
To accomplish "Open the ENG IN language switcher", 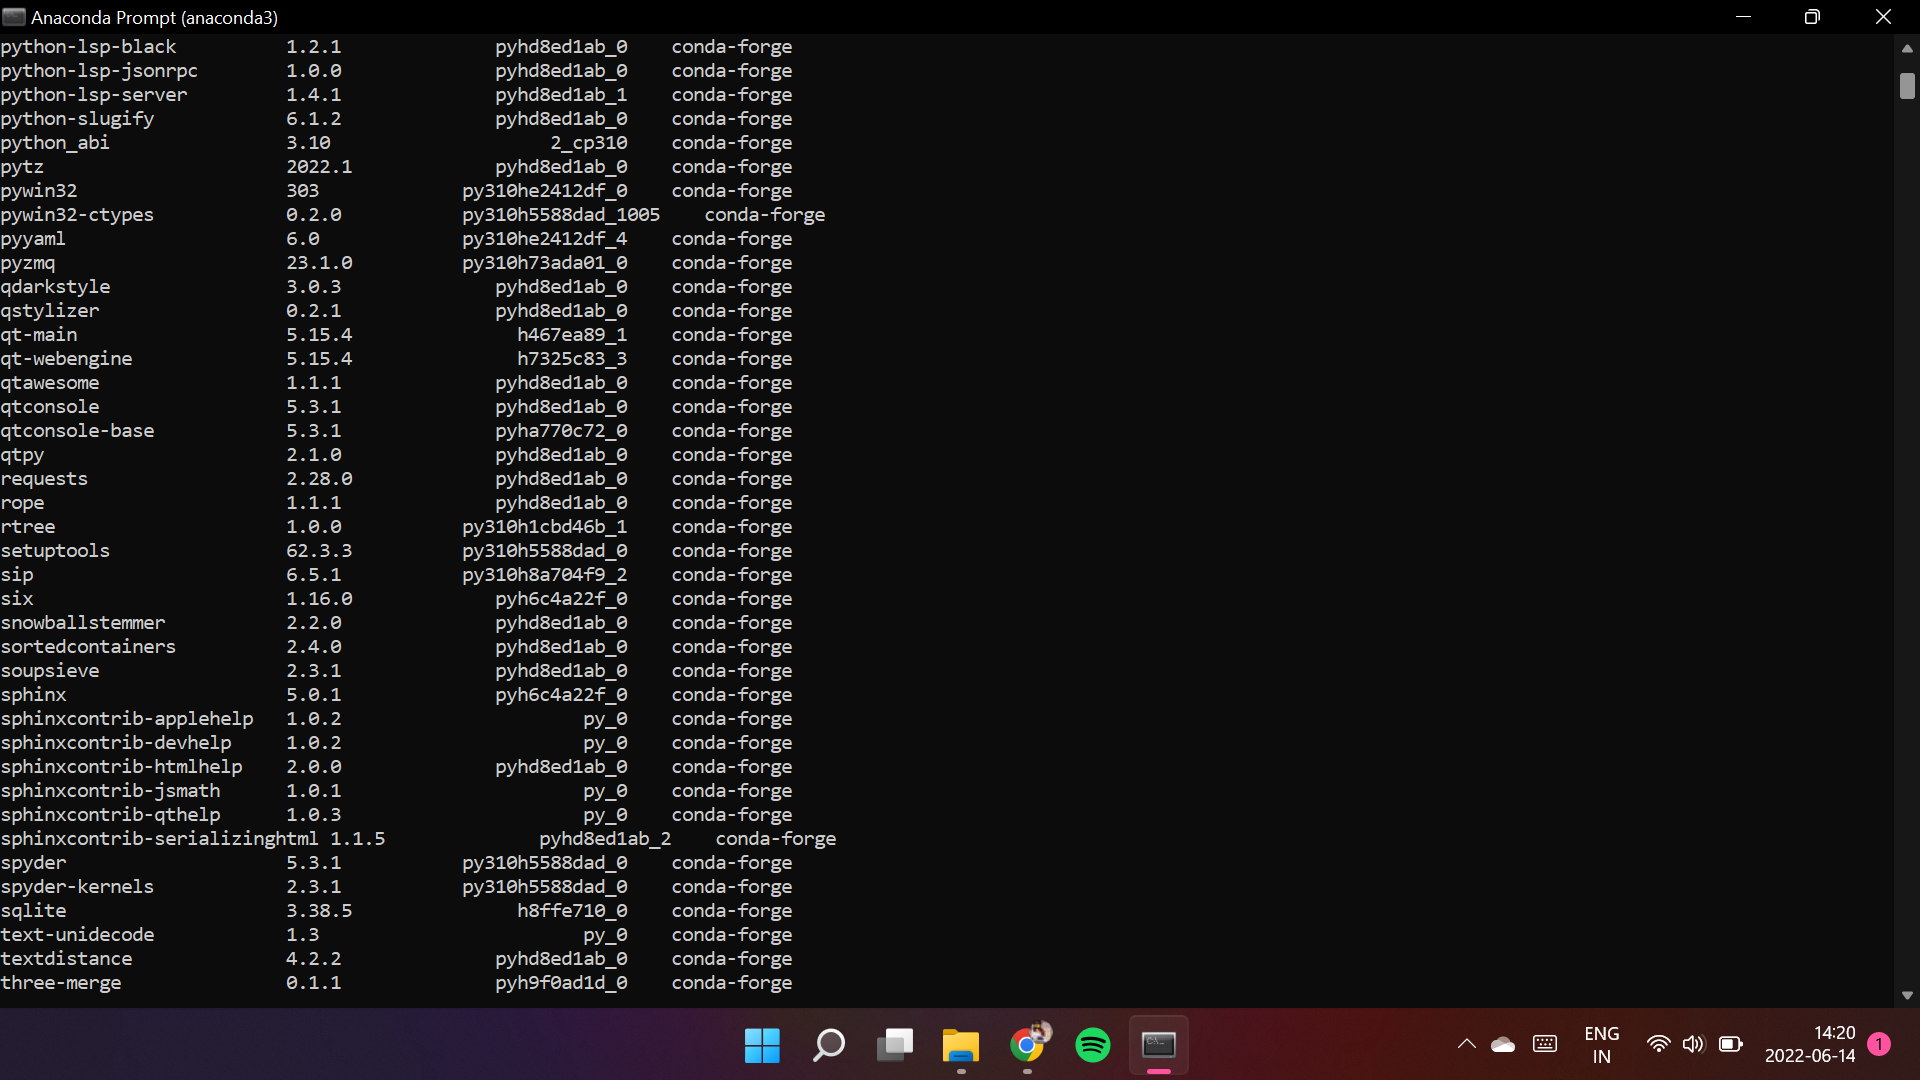I will pyautogui.click(x=1601, y=1044).
